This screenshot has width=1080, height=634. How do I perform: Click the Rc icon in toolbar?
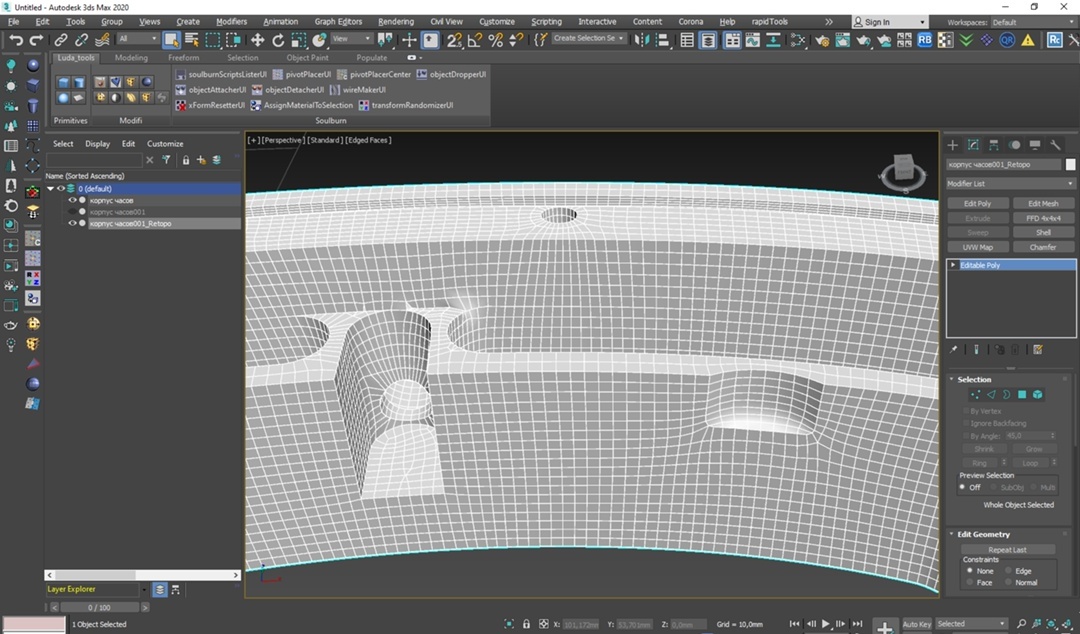[1055, 40]
